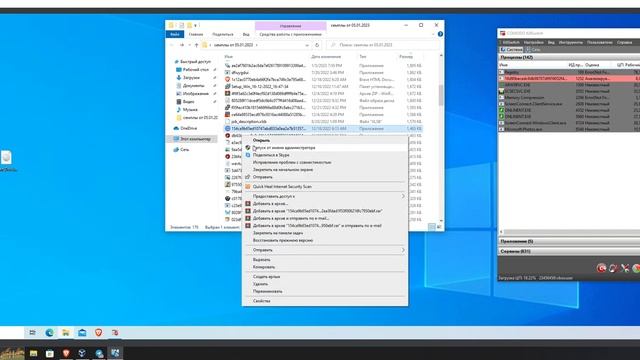640x360 pixels.
Task: Sort files by Дата изменения column
Action: click(x=326, y=57)
